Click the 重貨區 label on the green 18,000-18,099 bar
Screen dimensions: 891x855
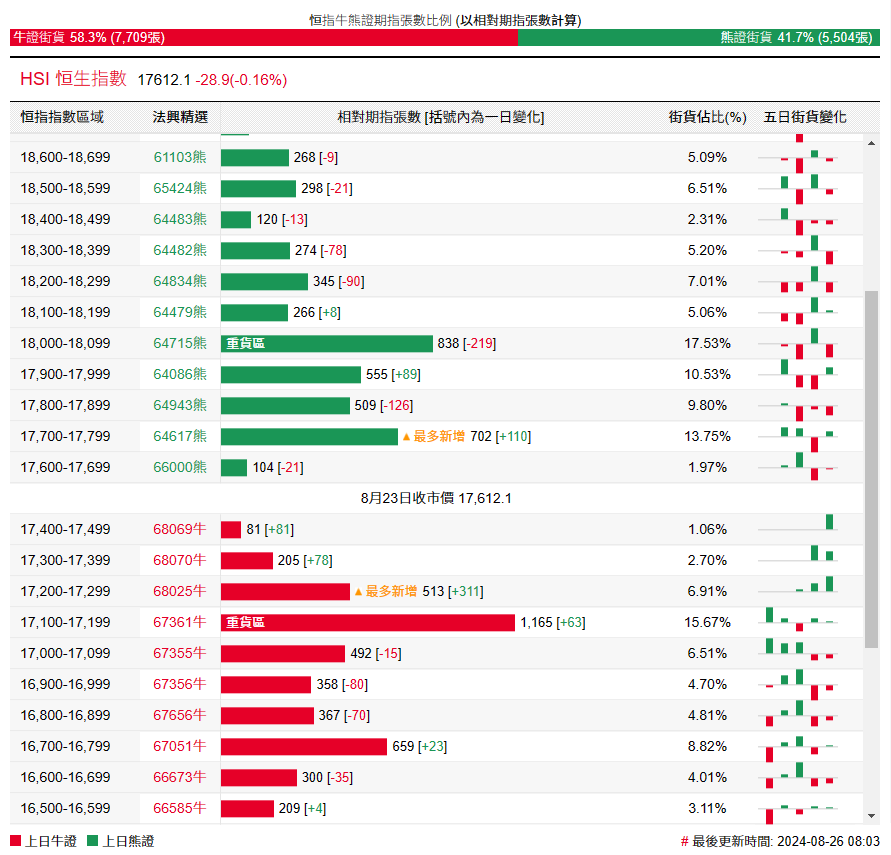pyautogui.click(x=246, y=344)
